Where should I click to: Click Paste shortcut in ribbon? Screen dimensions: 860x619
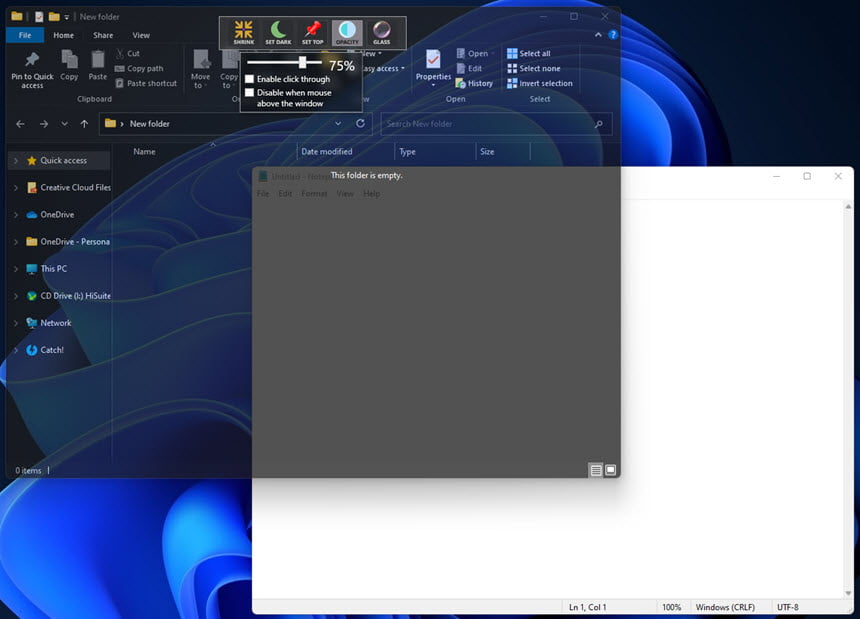pyautogui.click(x=146, y=83)
